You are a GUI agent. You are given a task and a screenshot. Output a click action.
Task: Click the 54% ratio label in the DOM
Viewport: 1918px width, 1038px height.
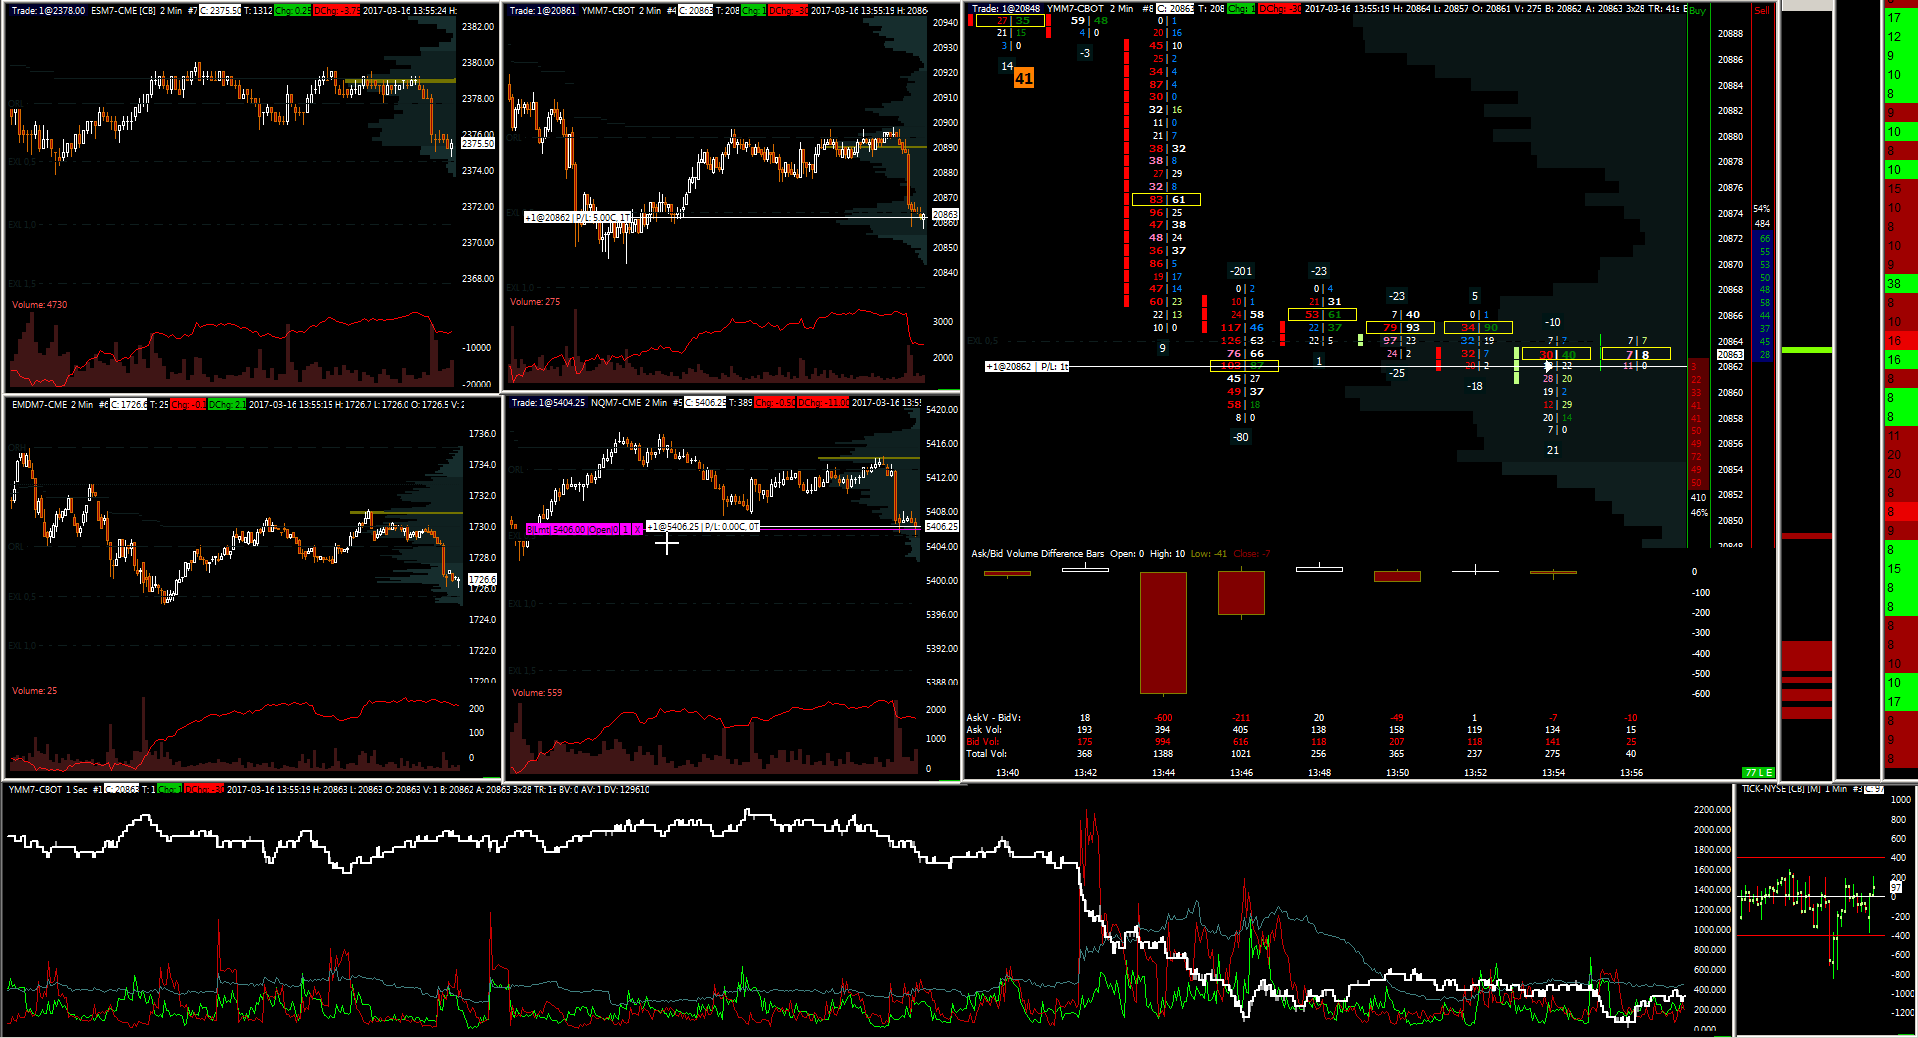click(1761, 209)
